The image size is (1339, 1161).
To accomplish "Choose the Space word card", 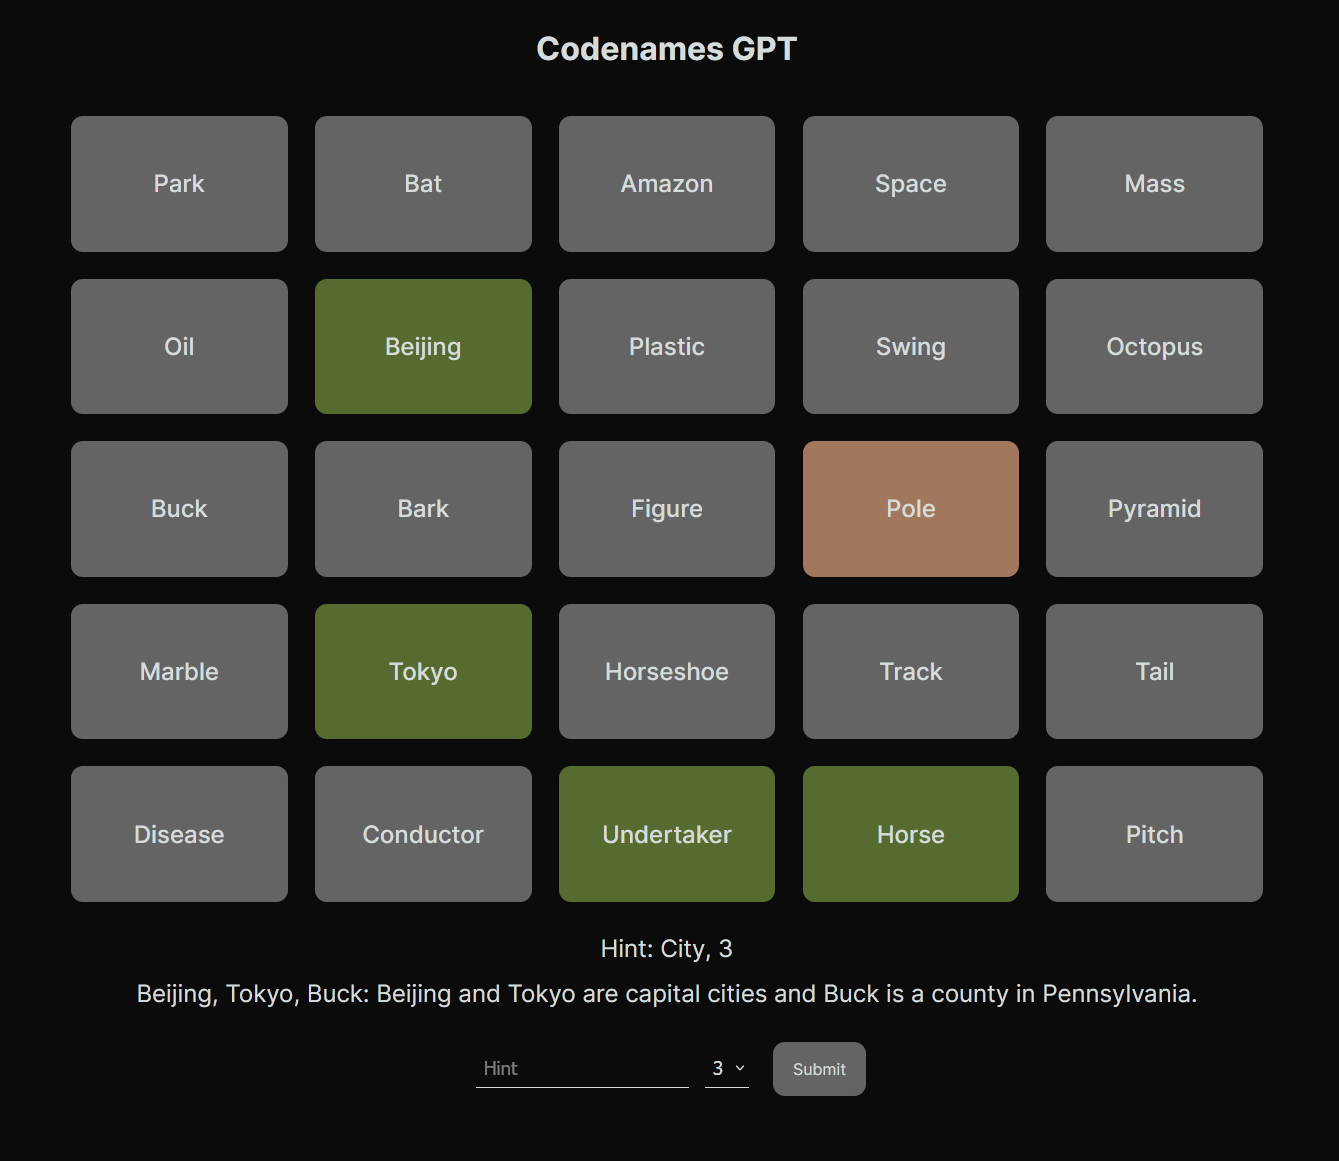I will [910, 184].
